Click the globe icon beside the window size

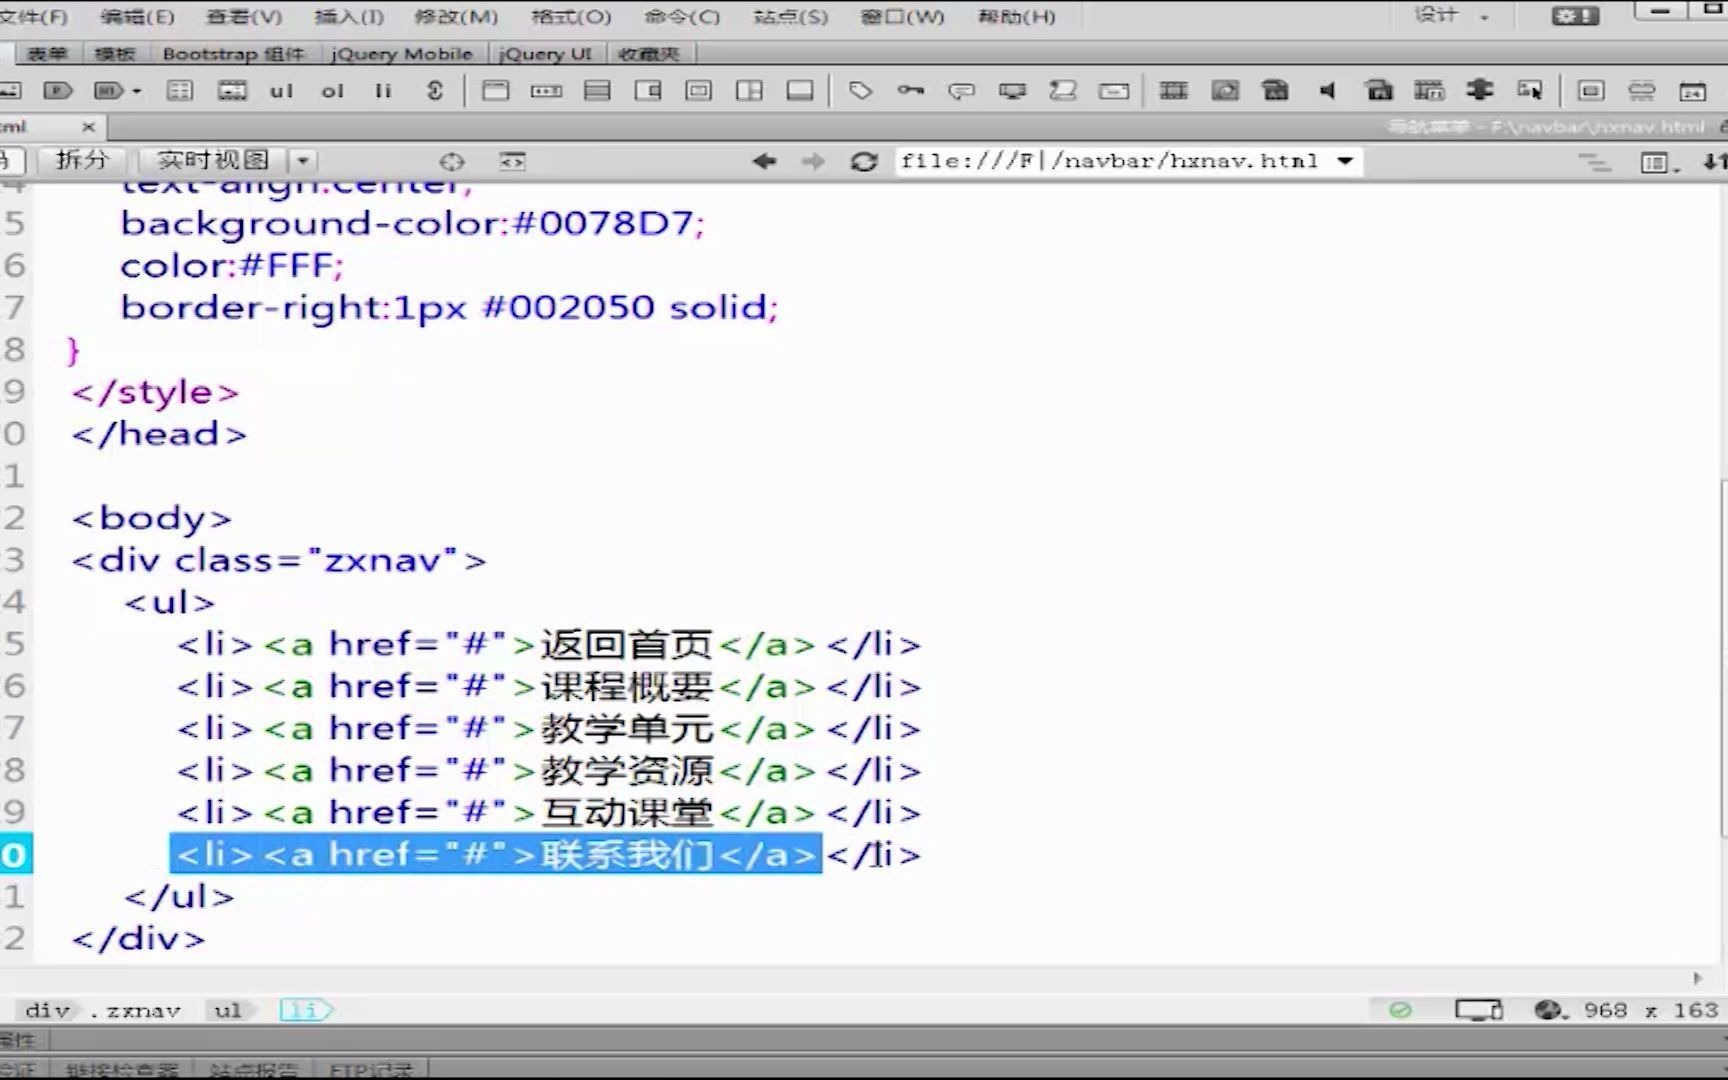click(x=1550, y=1010)
